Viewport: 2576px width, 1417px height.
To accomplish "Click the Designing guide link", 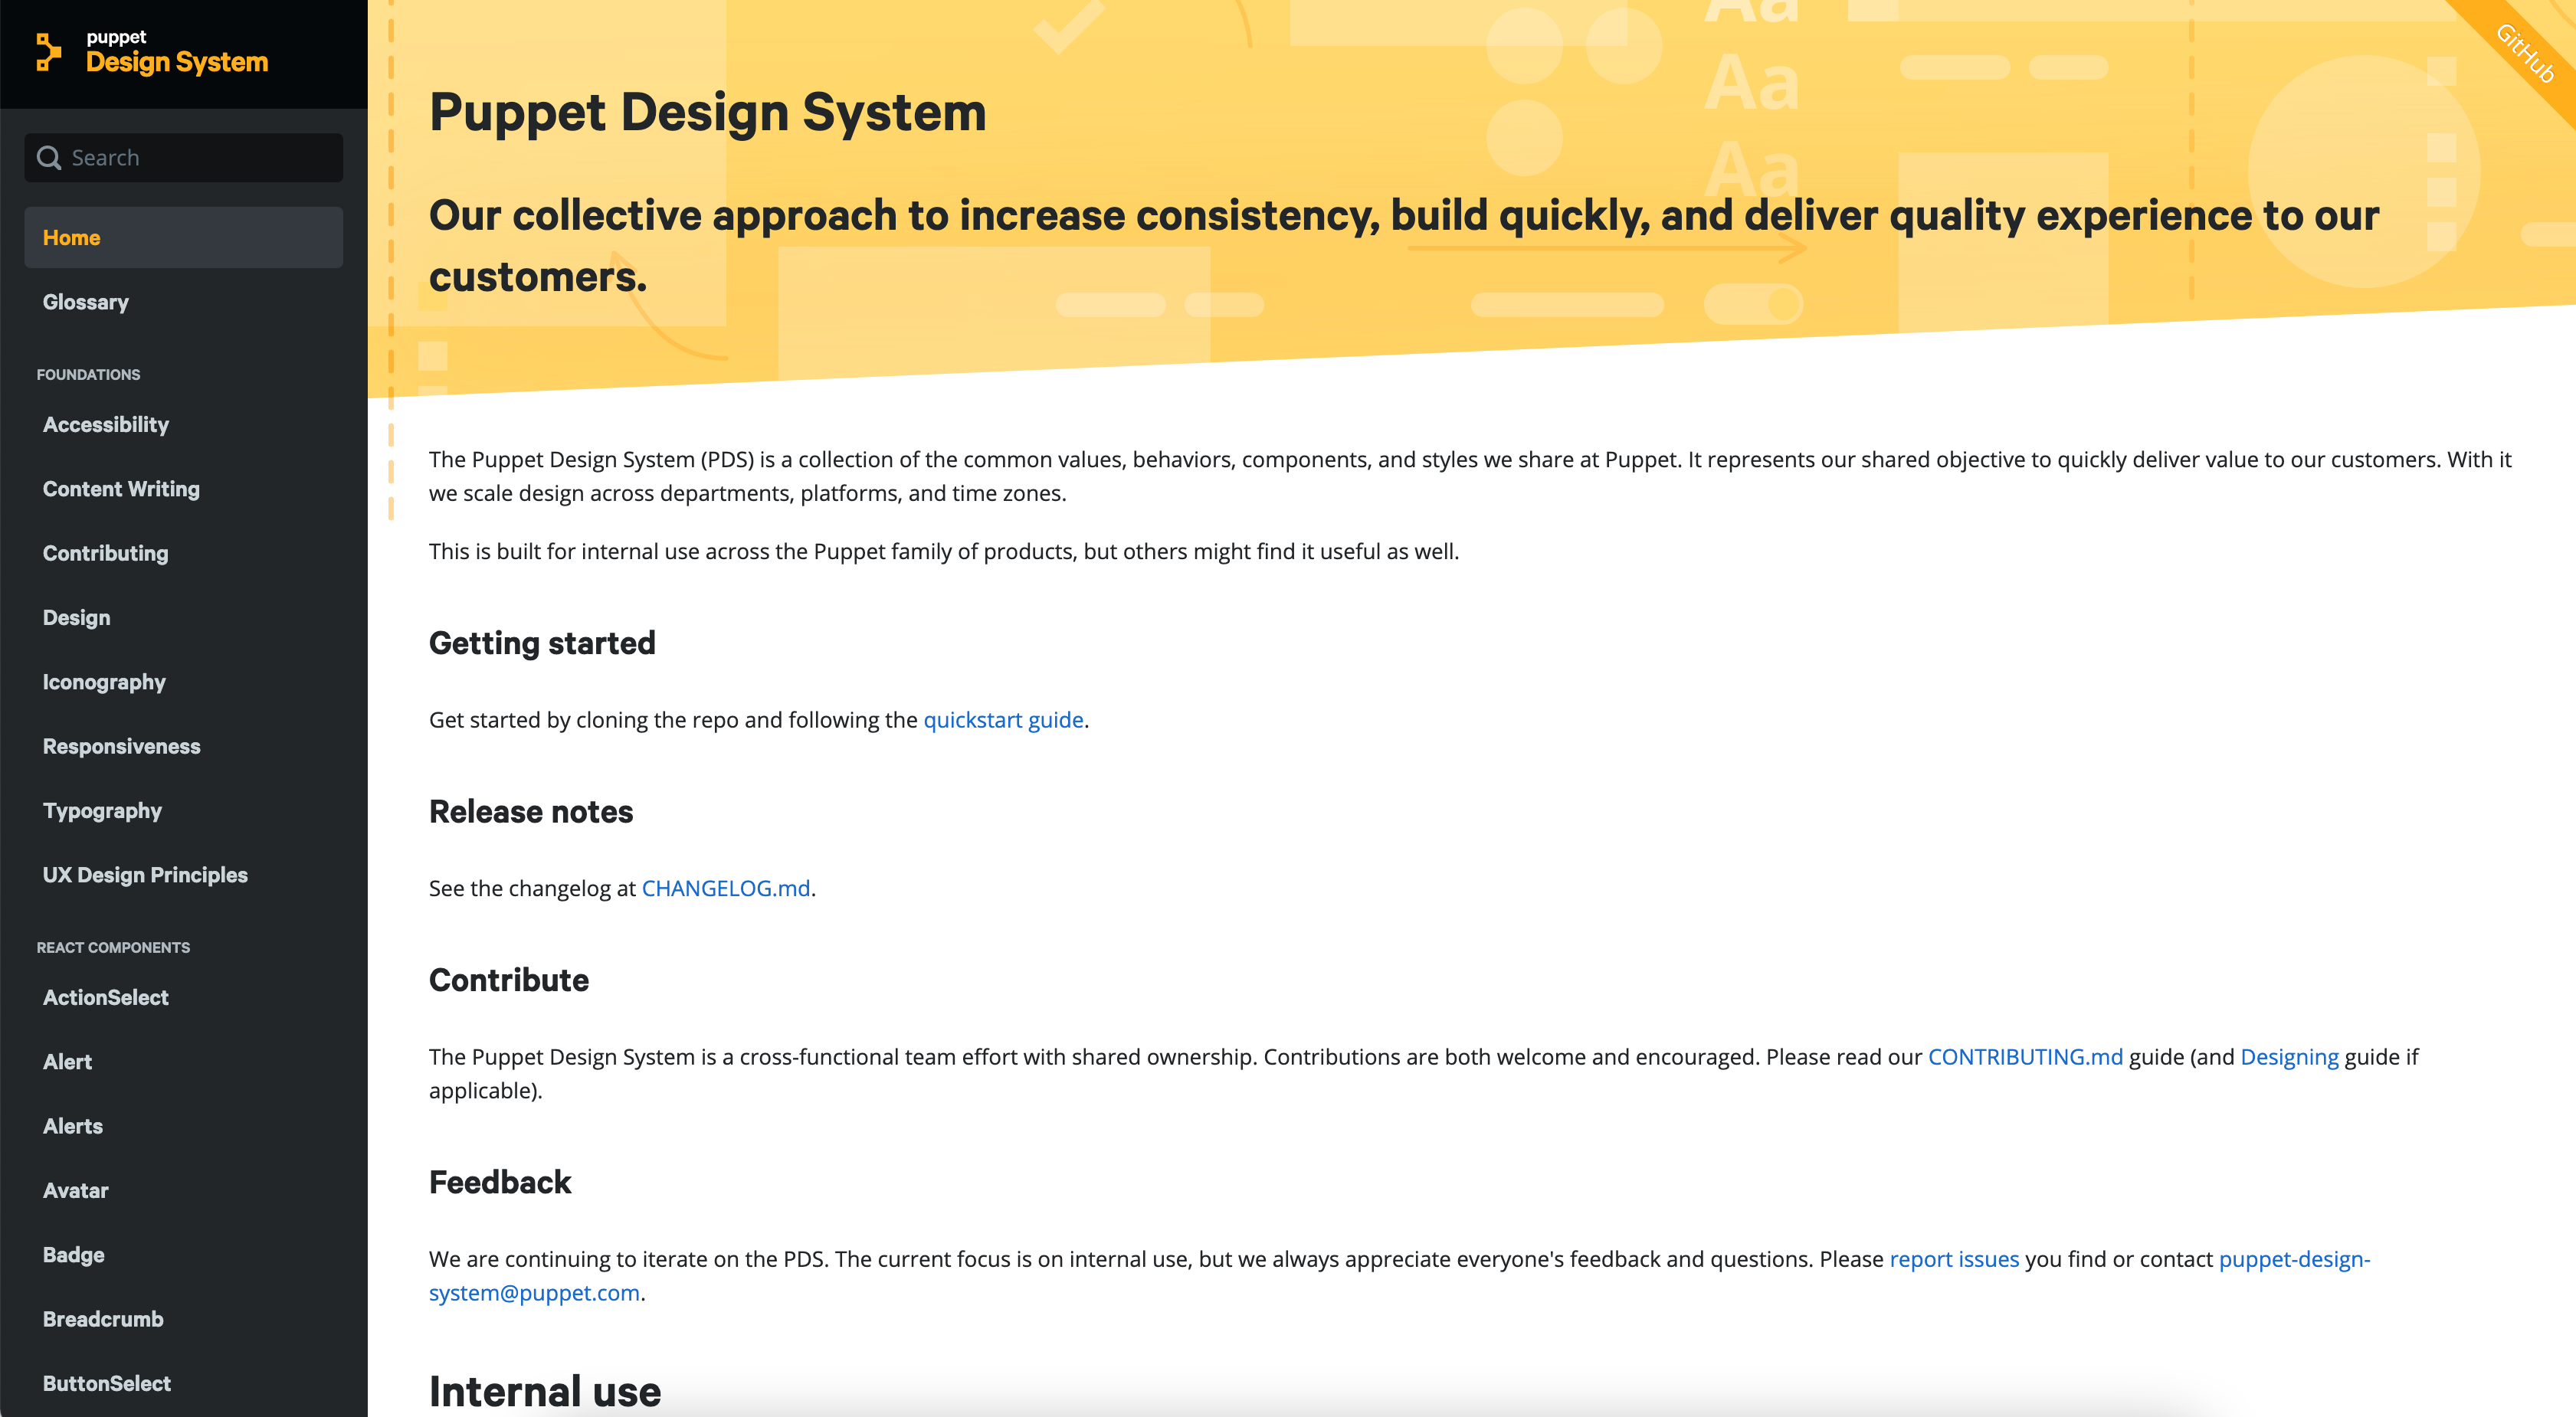I will [x=2289, y=1057].
